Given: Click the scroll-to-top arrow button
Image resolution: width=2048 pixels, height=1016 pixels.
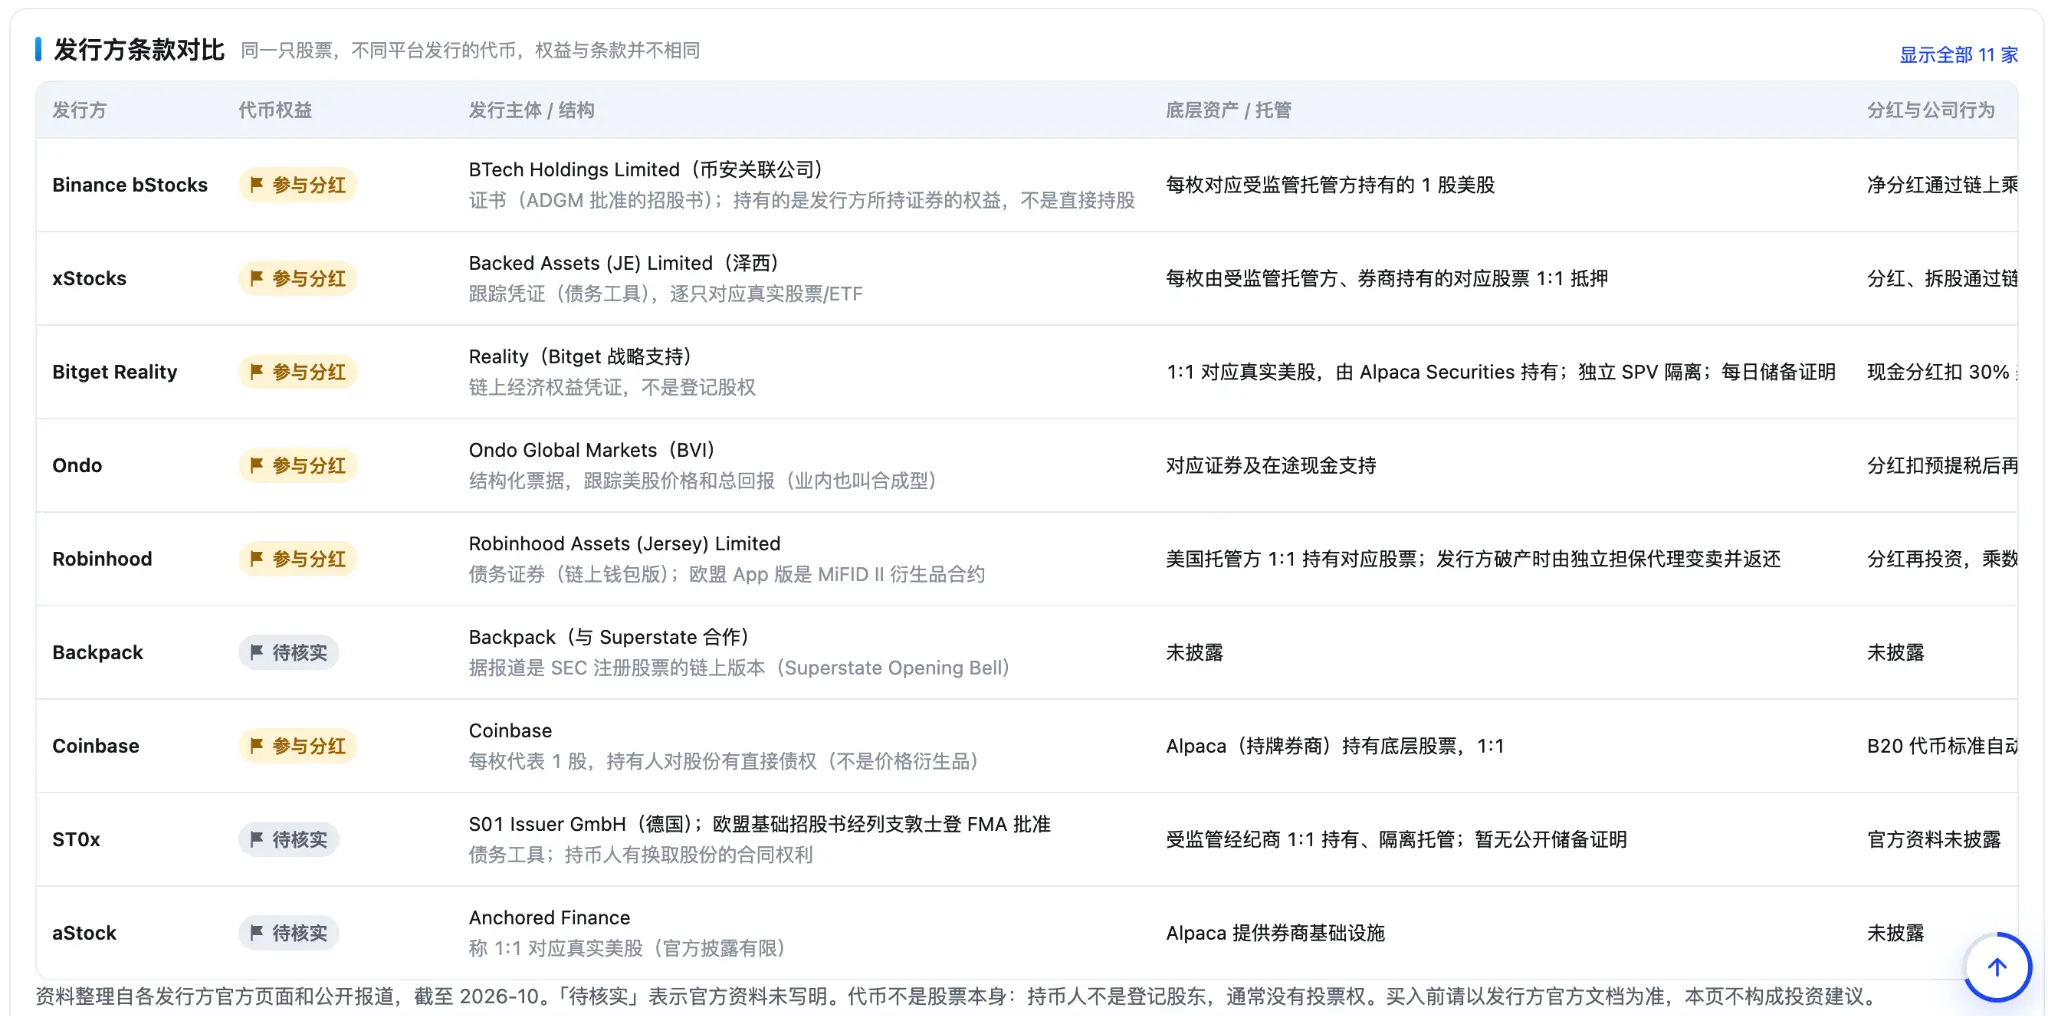Looking at the screenshot, I should coord(1996,967).
